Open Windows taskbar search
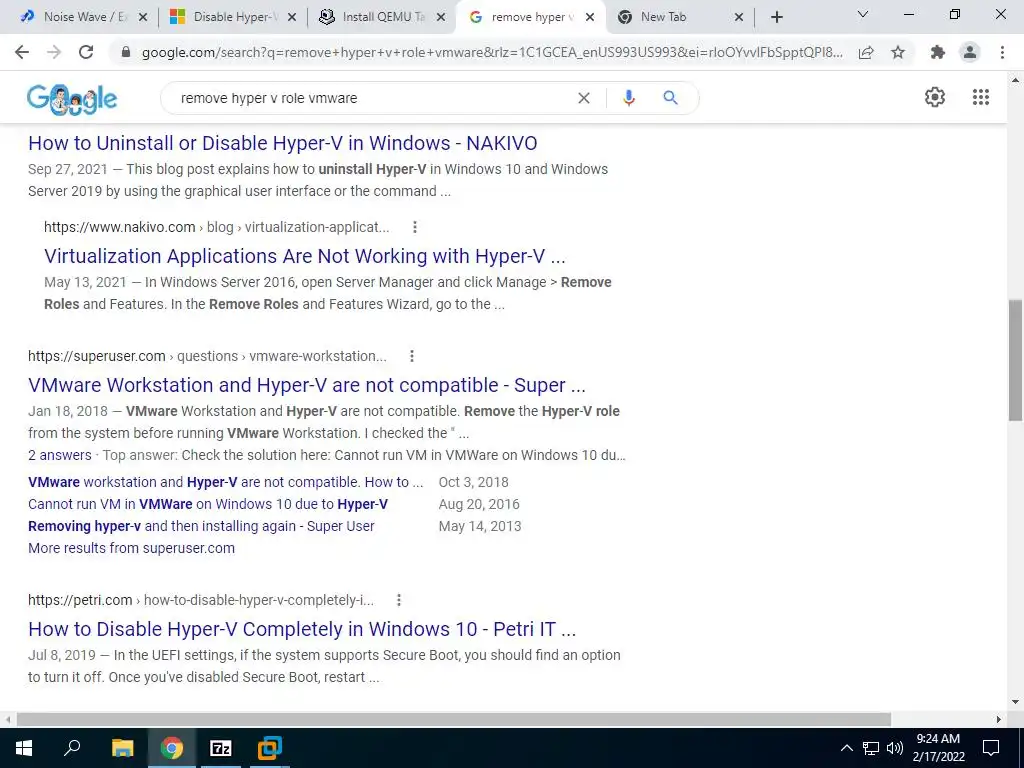1024x768 pixels. tap(72, 748)
